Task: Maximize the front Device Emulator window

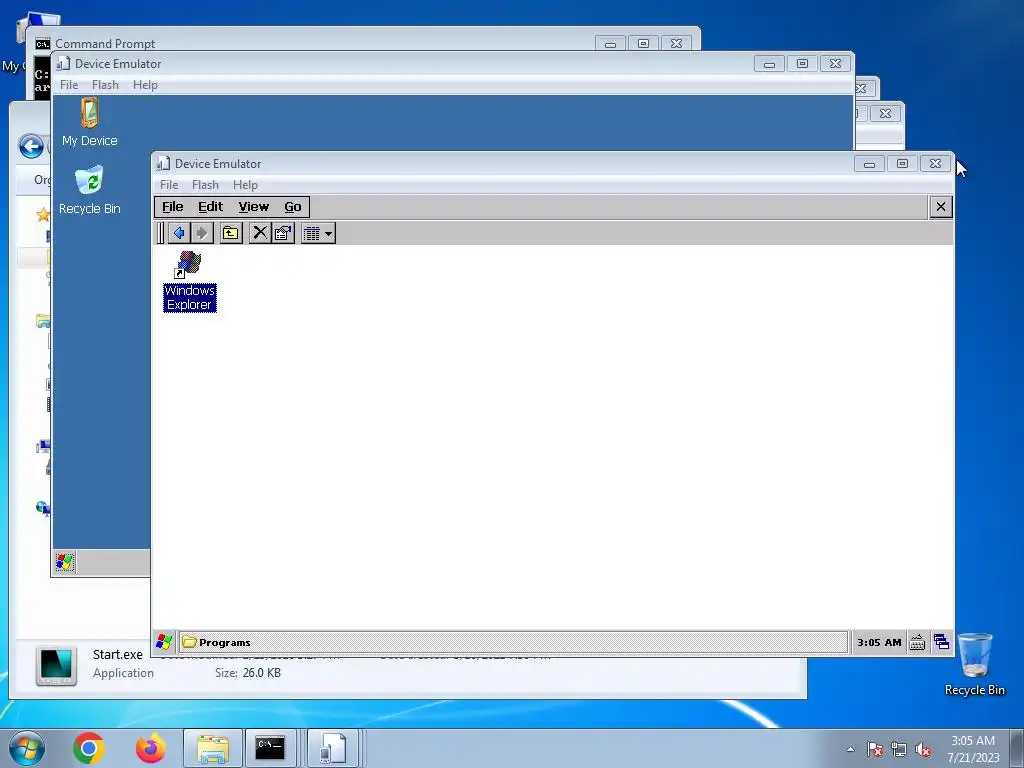Action: 903,163
